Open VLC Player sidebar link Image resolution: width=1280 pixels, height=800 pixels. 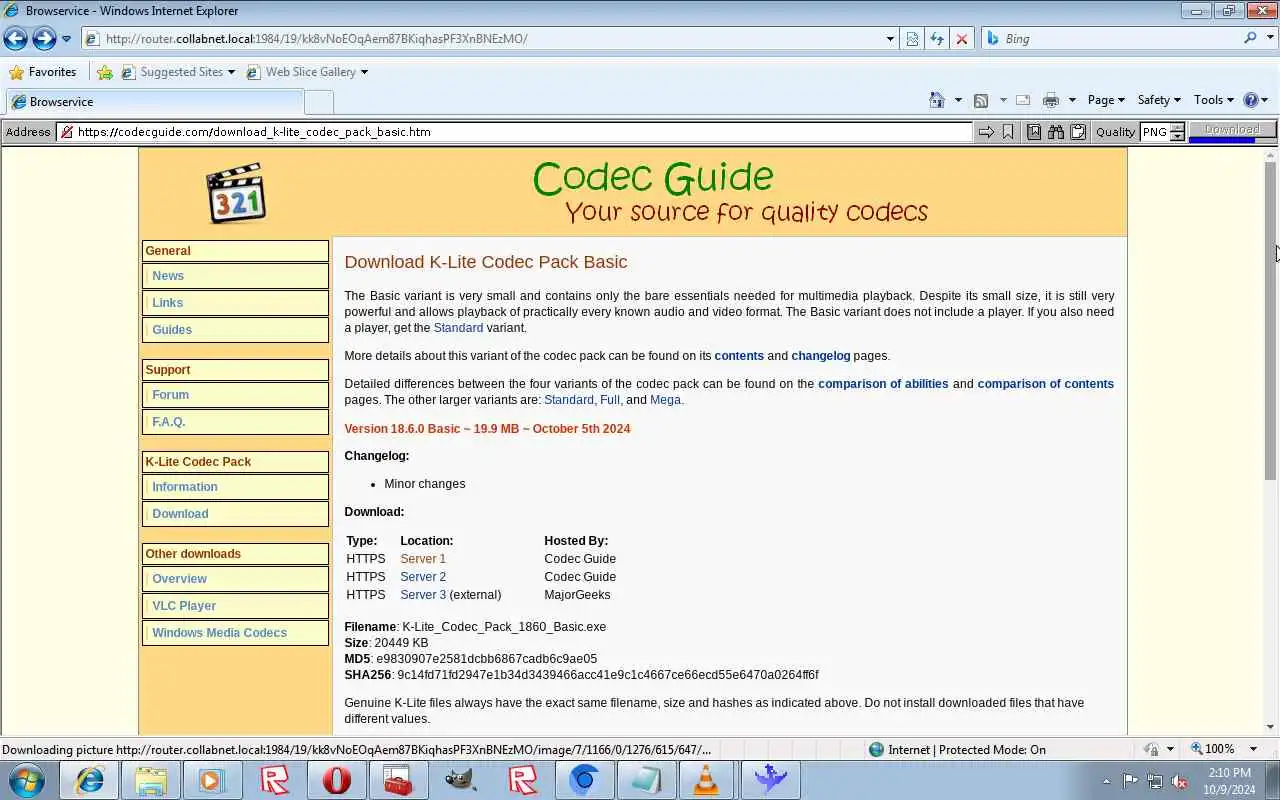235,606
